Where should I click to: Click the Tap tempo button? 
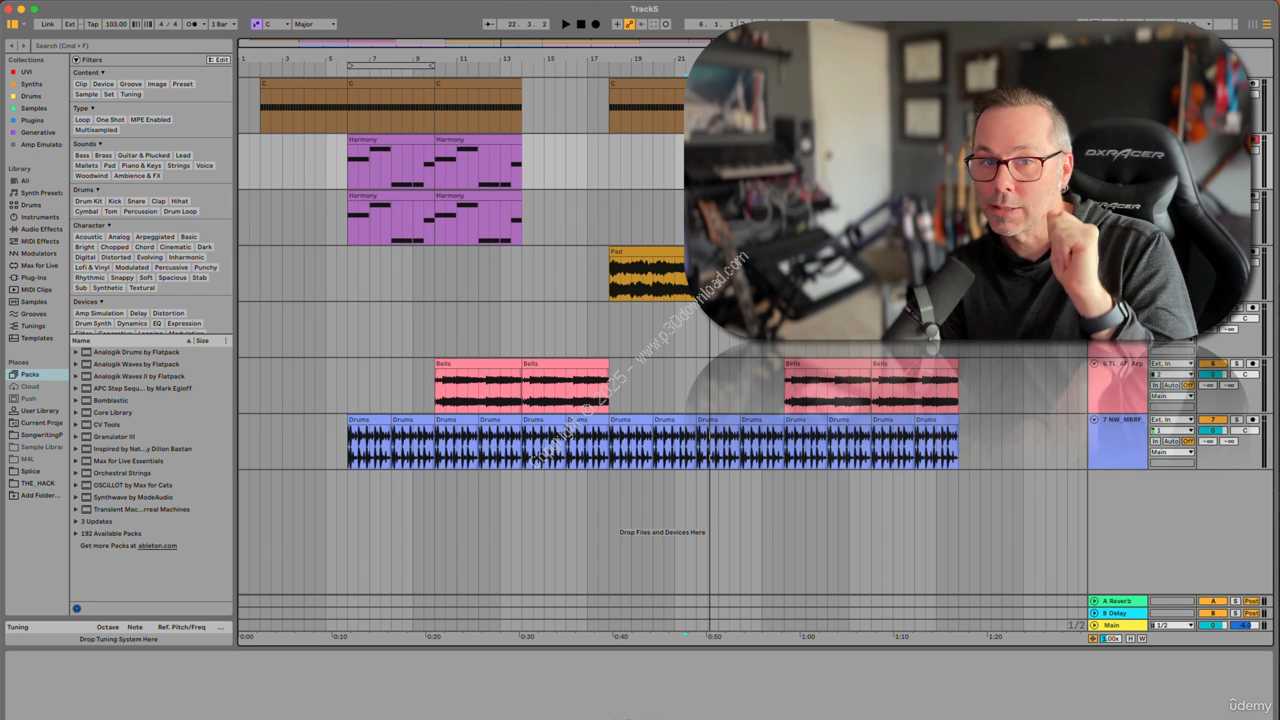tap(93, 24)
